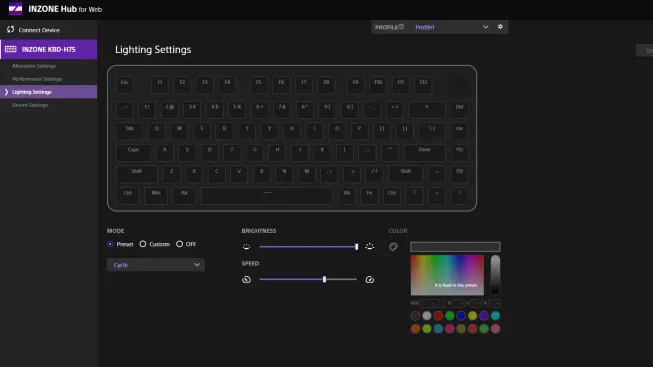Click the HEX color input field

click(x=432, y=303)
